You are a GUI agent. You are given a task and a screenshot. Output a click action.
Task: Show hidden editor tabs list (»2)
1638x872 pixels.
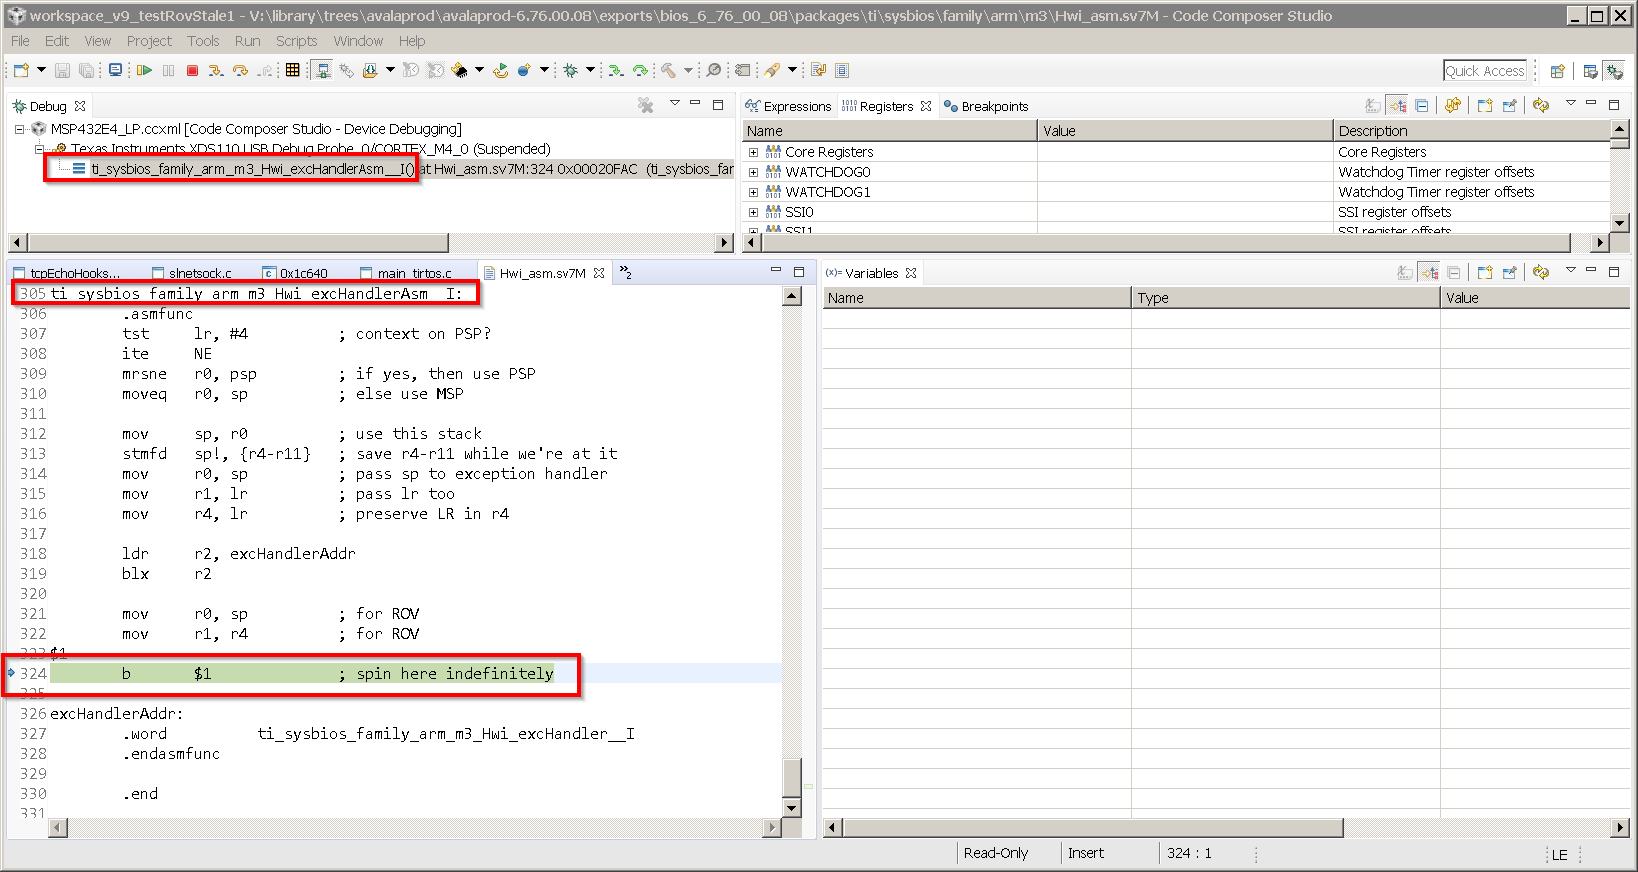626,272
